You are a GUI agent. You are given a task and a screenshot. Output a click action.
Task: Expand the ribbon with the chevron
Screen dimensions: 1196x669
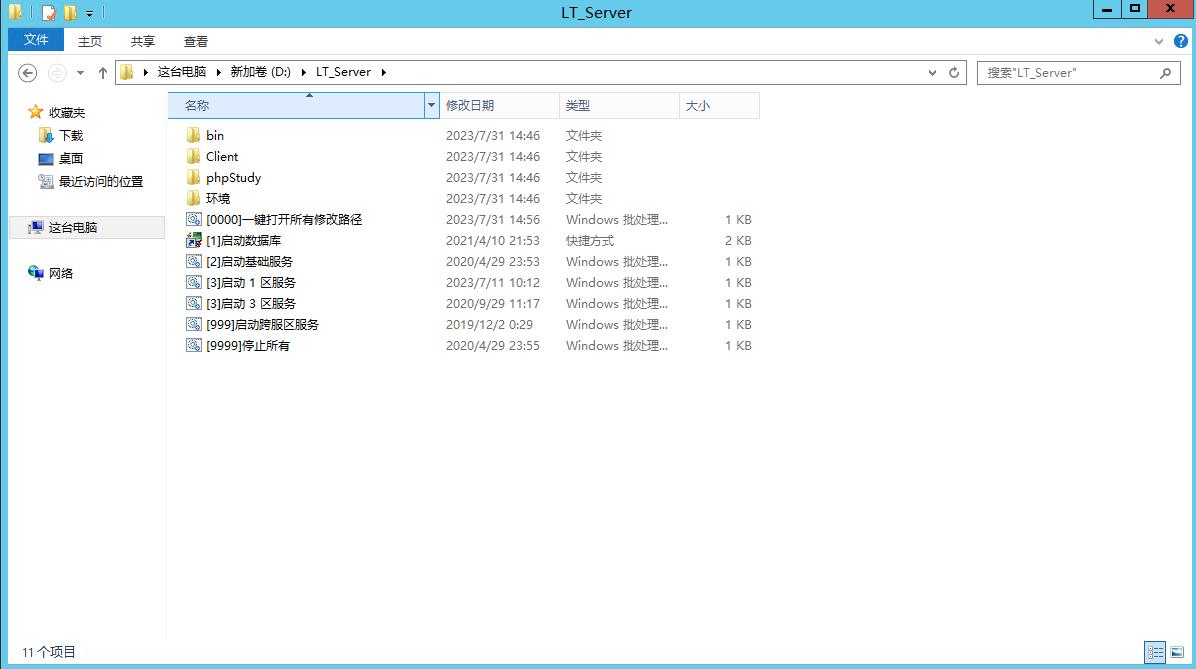tap(1159, 41)
